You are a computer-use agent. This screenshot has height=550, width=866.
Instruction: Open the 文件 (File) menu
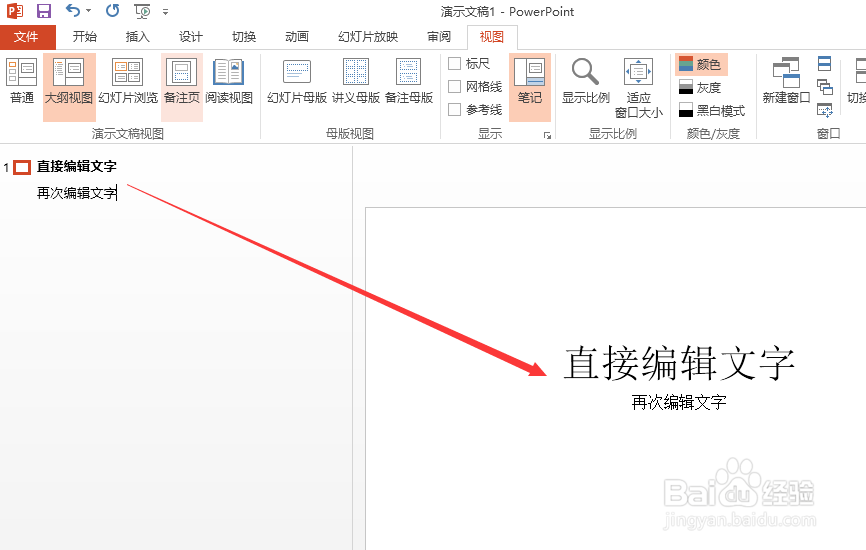coord(27,37)
